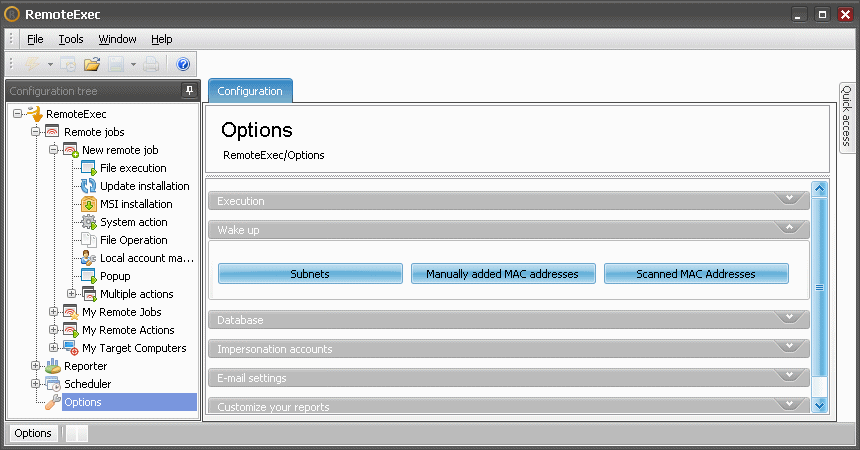Click the lightning Launch toolbar icon
Viewport: 860px width, 450px height.
(32, 64)
